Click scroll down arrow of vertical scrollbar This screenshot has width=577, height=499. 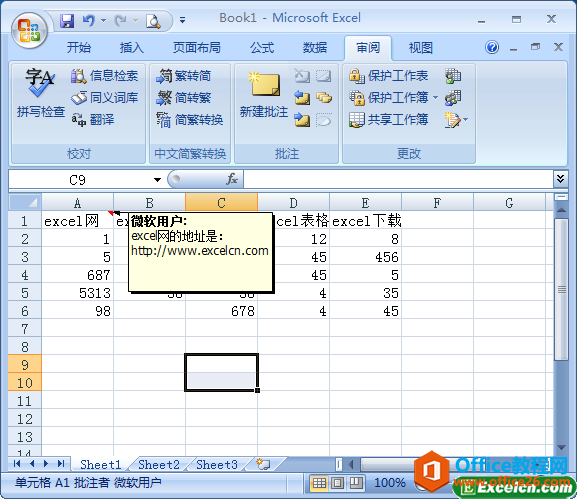click(561, 447)
